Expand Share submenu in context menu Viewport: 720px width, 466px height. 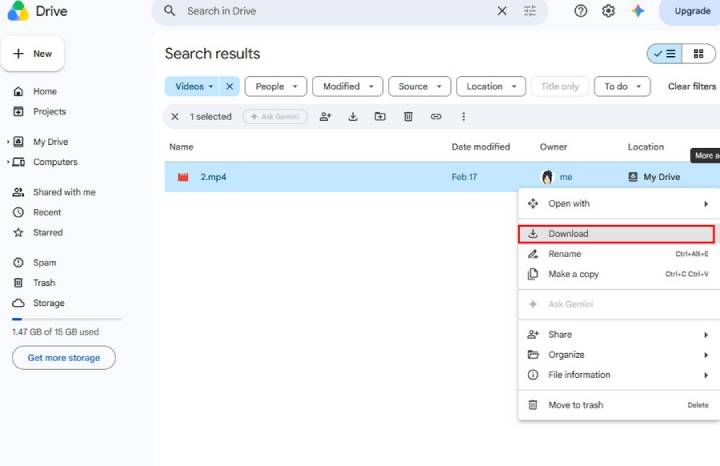(619, 335)
